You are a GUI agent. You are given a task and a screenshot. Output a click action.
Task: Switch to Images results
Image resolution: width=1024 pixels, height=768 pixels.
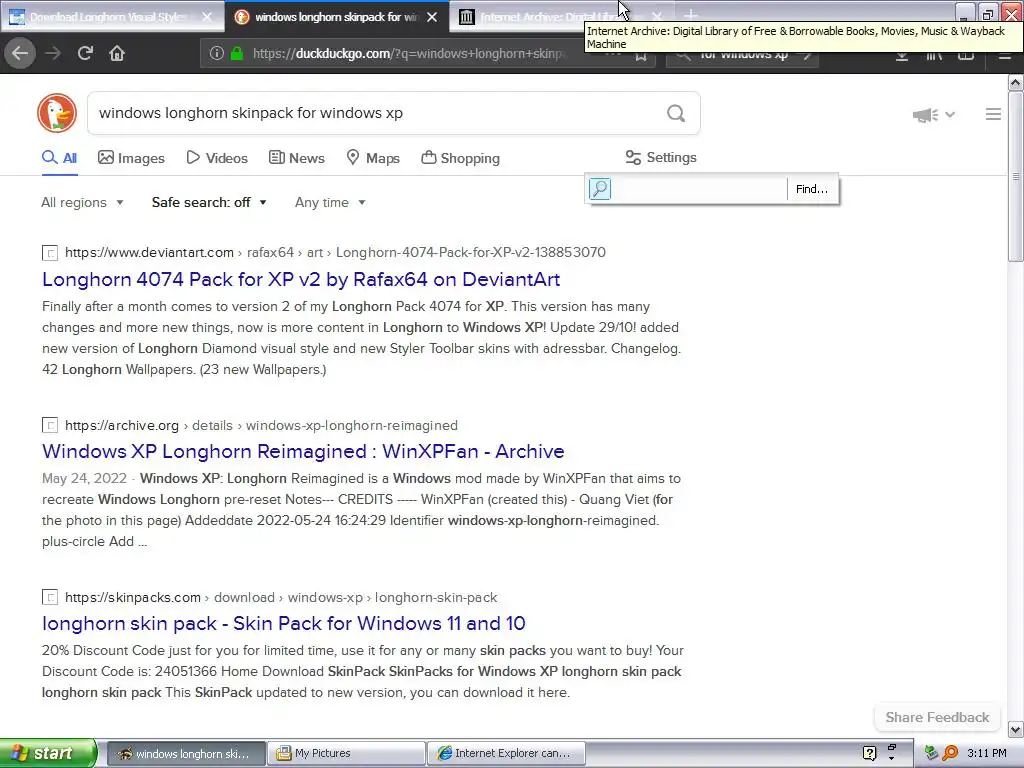[x=131, y=158]
